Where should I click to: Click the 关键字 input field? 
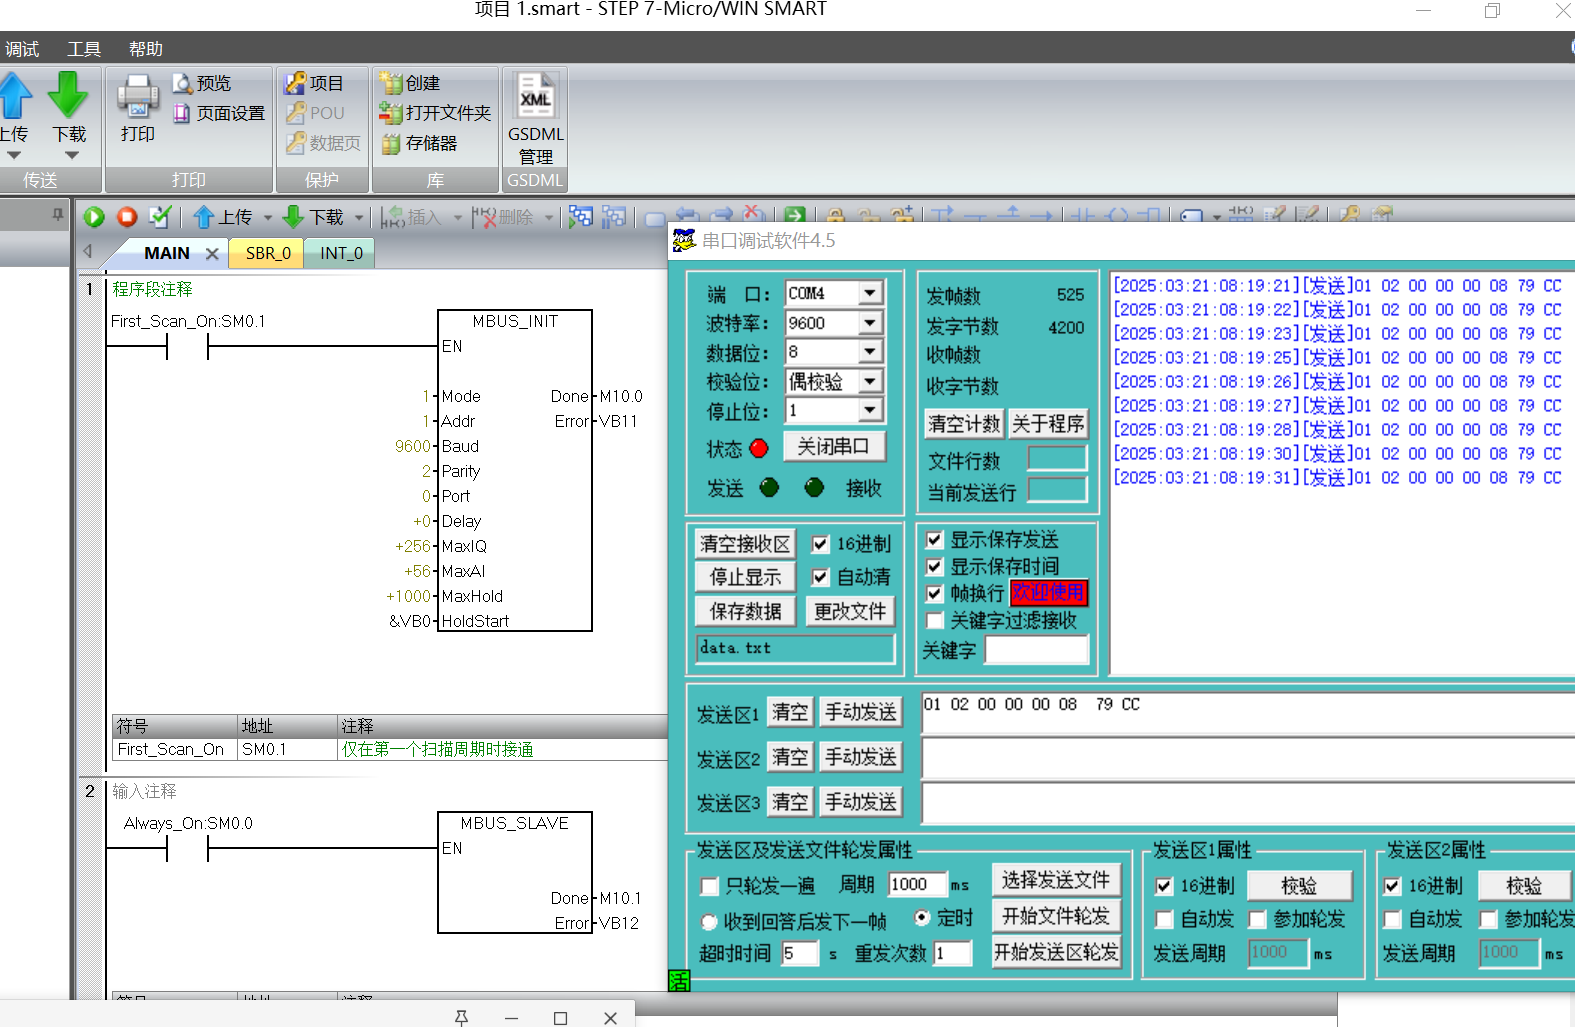coord(1036,650)
